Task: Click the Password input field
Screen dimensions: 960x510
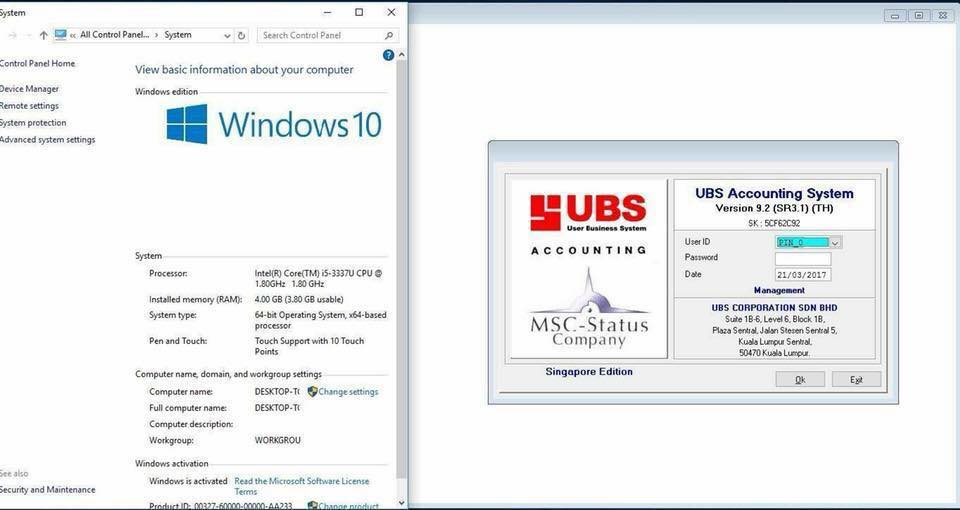Action: (x=803, y=258)
